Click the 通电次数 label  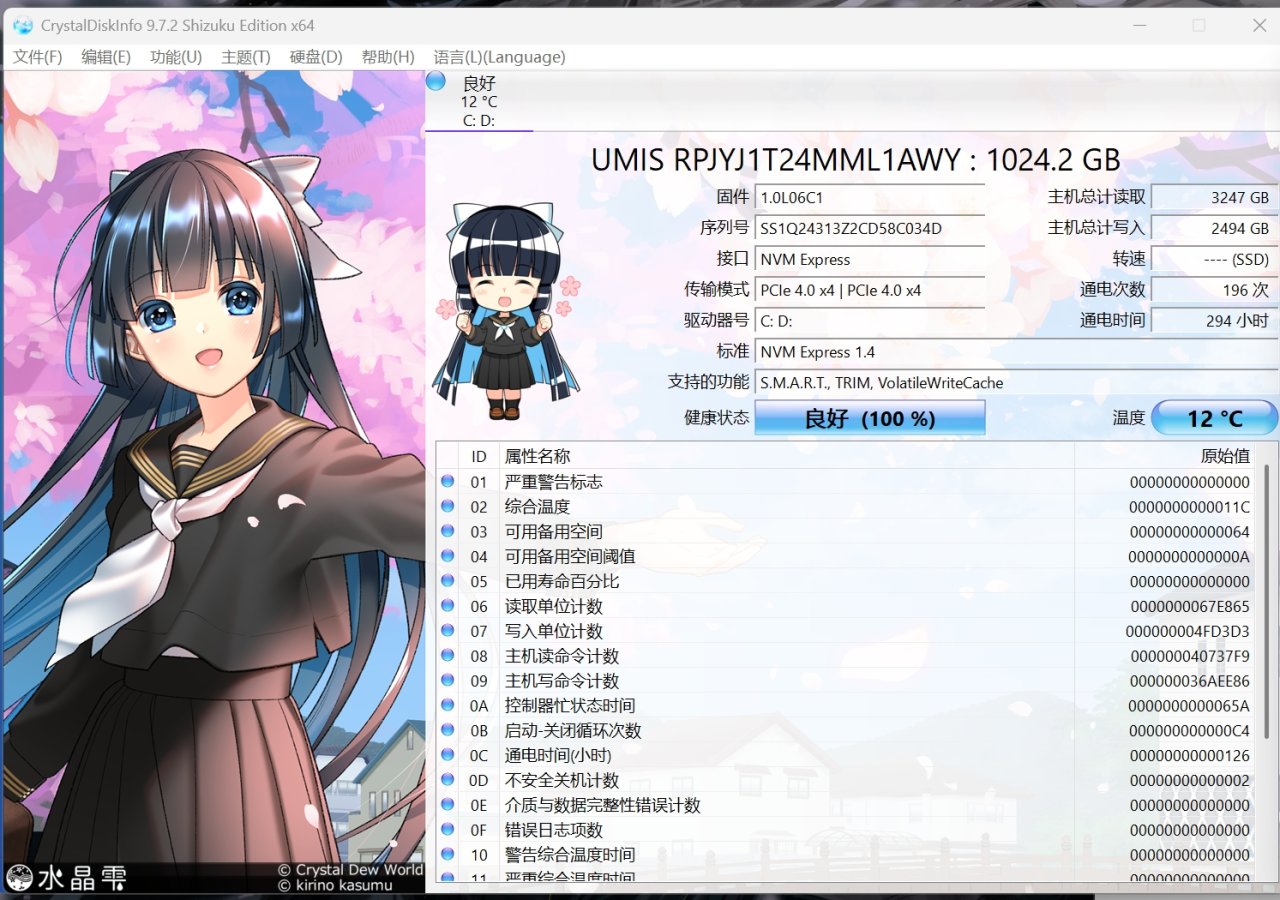tap(1113, 290)
